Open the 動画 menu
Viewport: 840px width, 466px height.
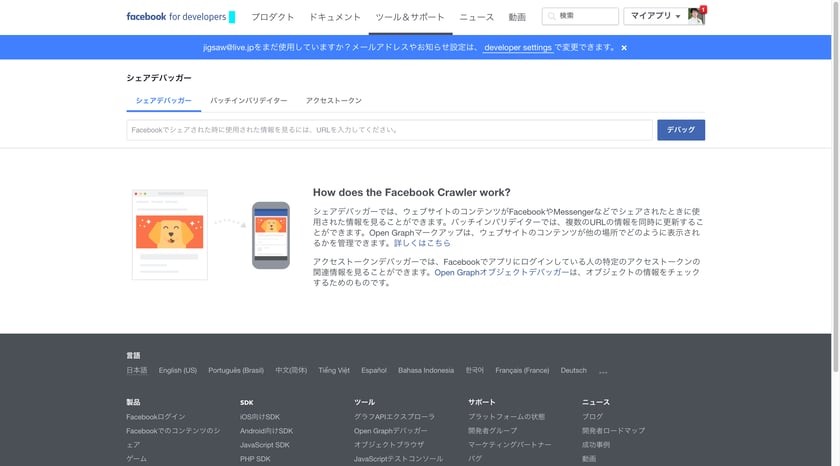(x=517, y=17)
